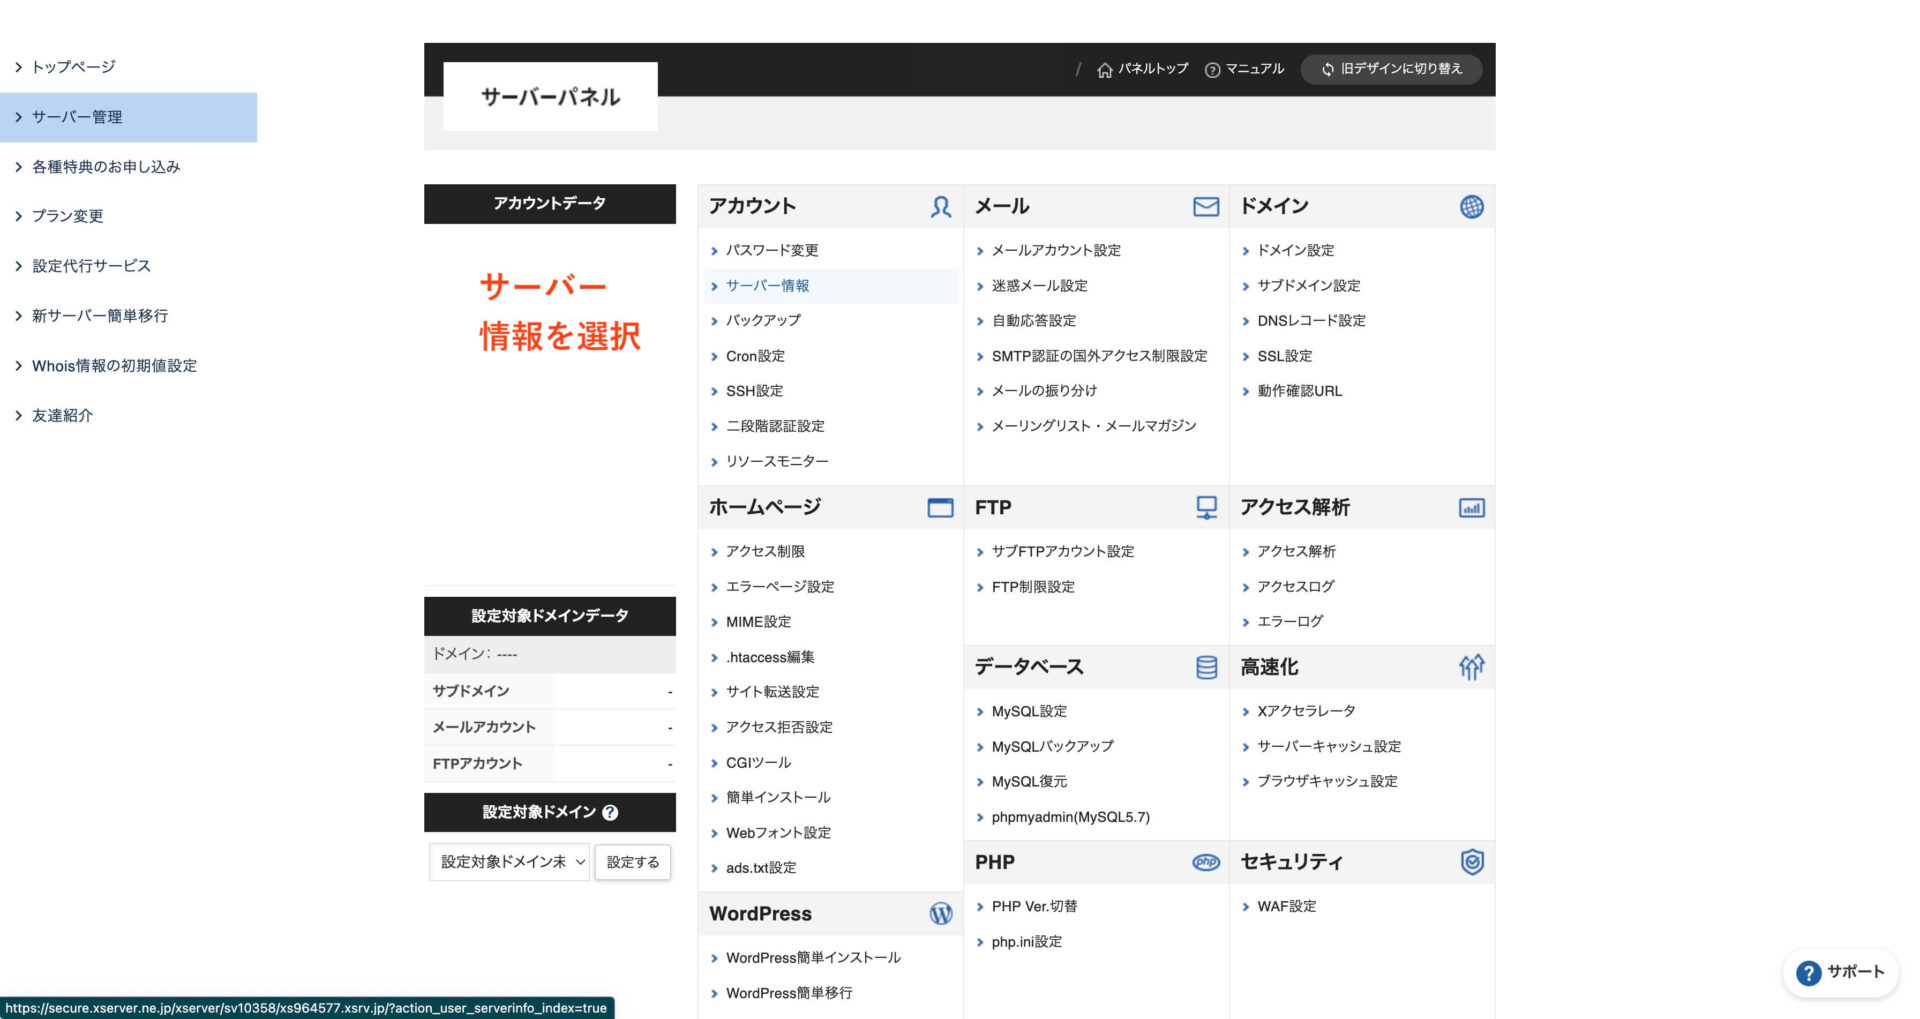Screen dimensions: 1920x1019
Task: Open 新サーバー簡単移行 in sidebar
Action: click(x=100, y=316)
